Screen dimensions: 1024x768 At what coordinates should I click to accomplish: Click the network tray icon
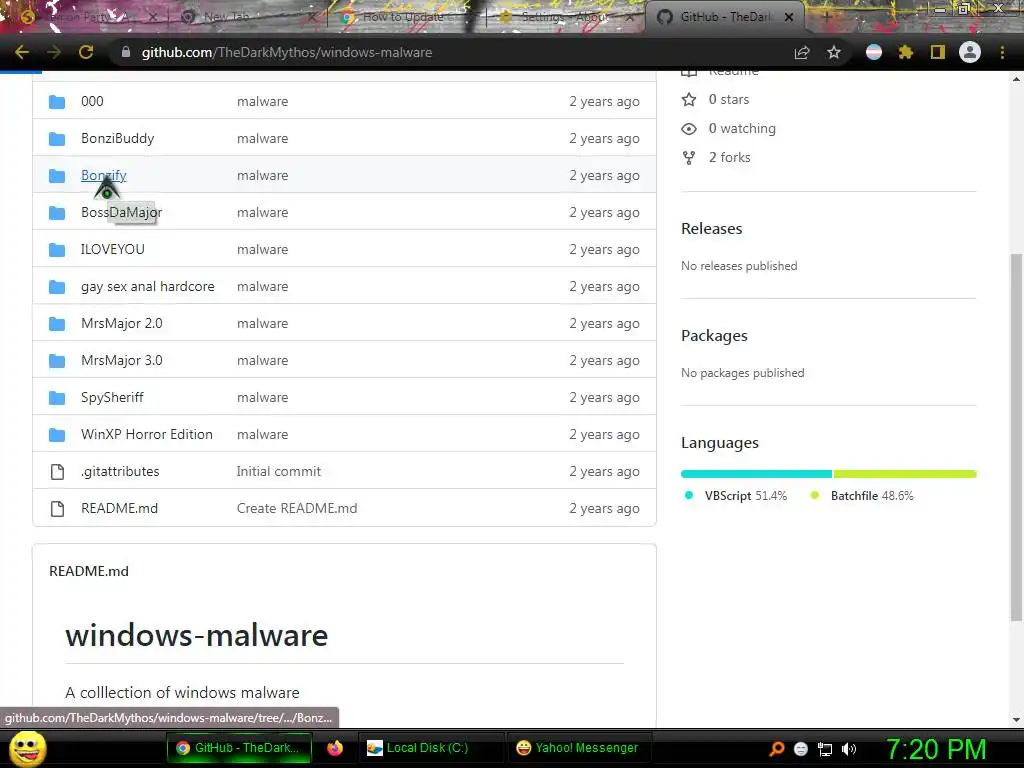(825, 749)
